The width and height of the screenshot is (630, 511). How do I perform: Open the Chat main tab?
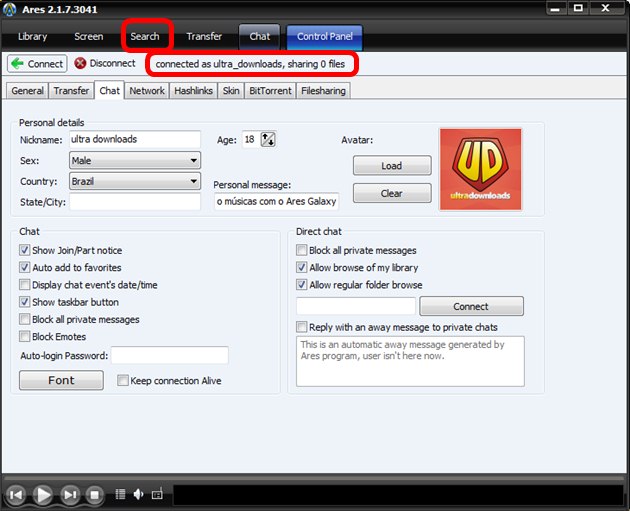coord(260,37)
